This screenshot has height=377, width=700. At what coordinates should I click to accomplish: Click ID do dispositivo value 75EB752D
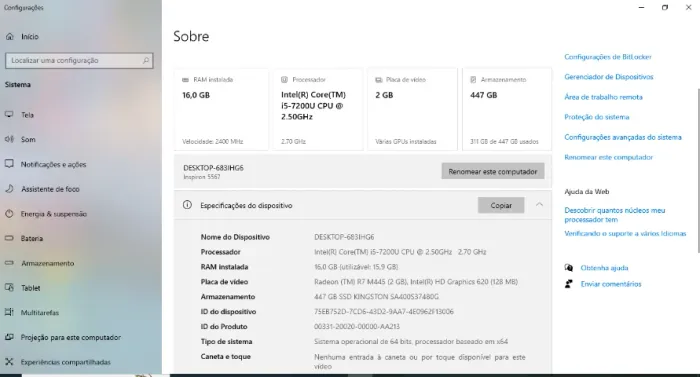tap(383, 311)
